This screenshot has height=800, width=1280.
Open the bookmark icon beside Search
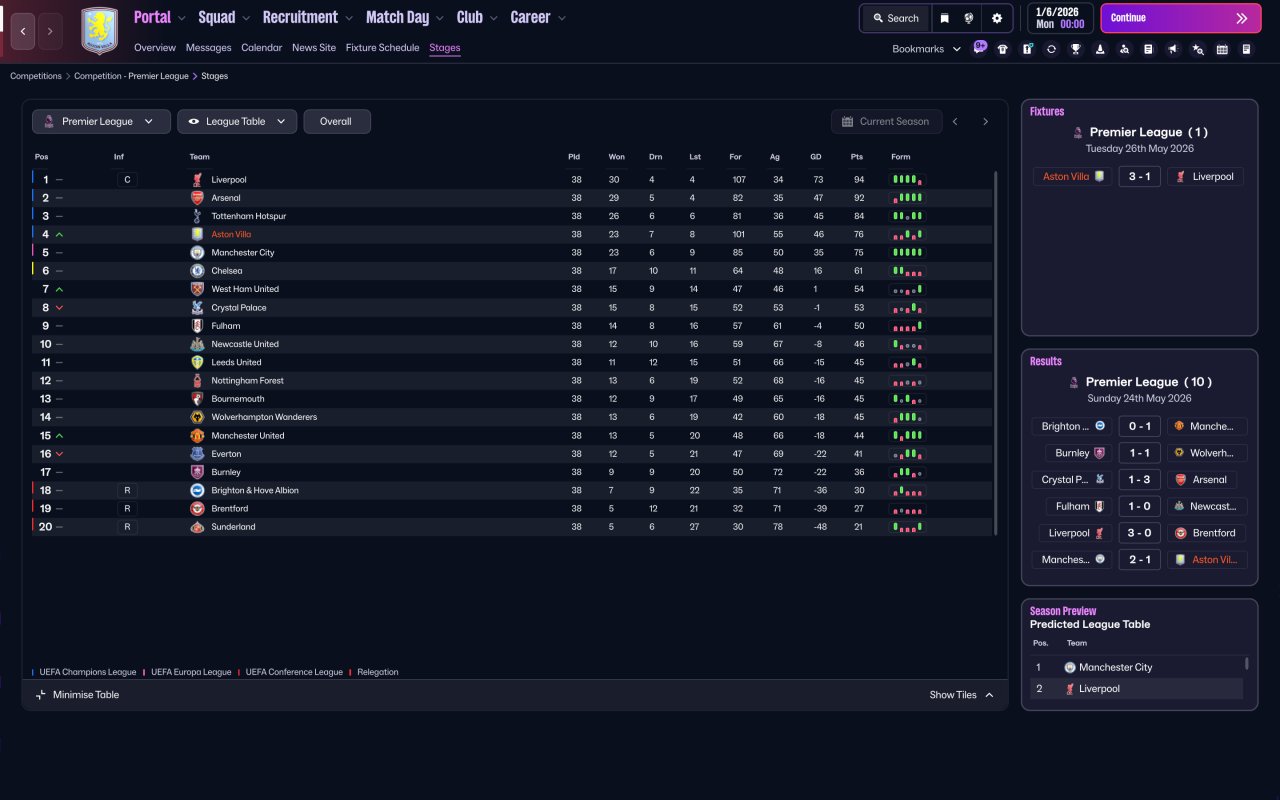pyautogui.click(x=944, y=18)
